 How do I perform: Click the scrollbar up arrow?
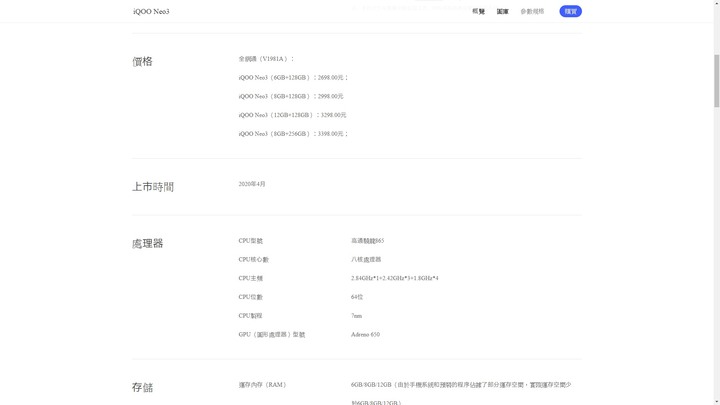coord(716,2)
